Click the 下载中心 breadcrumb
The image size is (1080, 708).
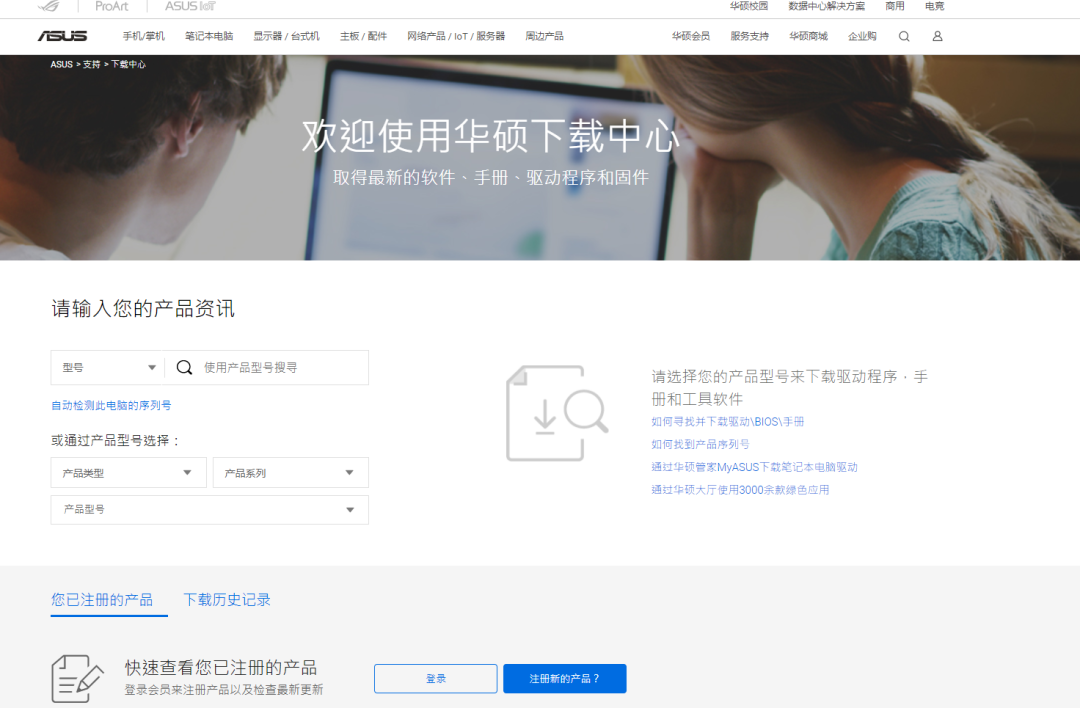click(x=128, y=64)
